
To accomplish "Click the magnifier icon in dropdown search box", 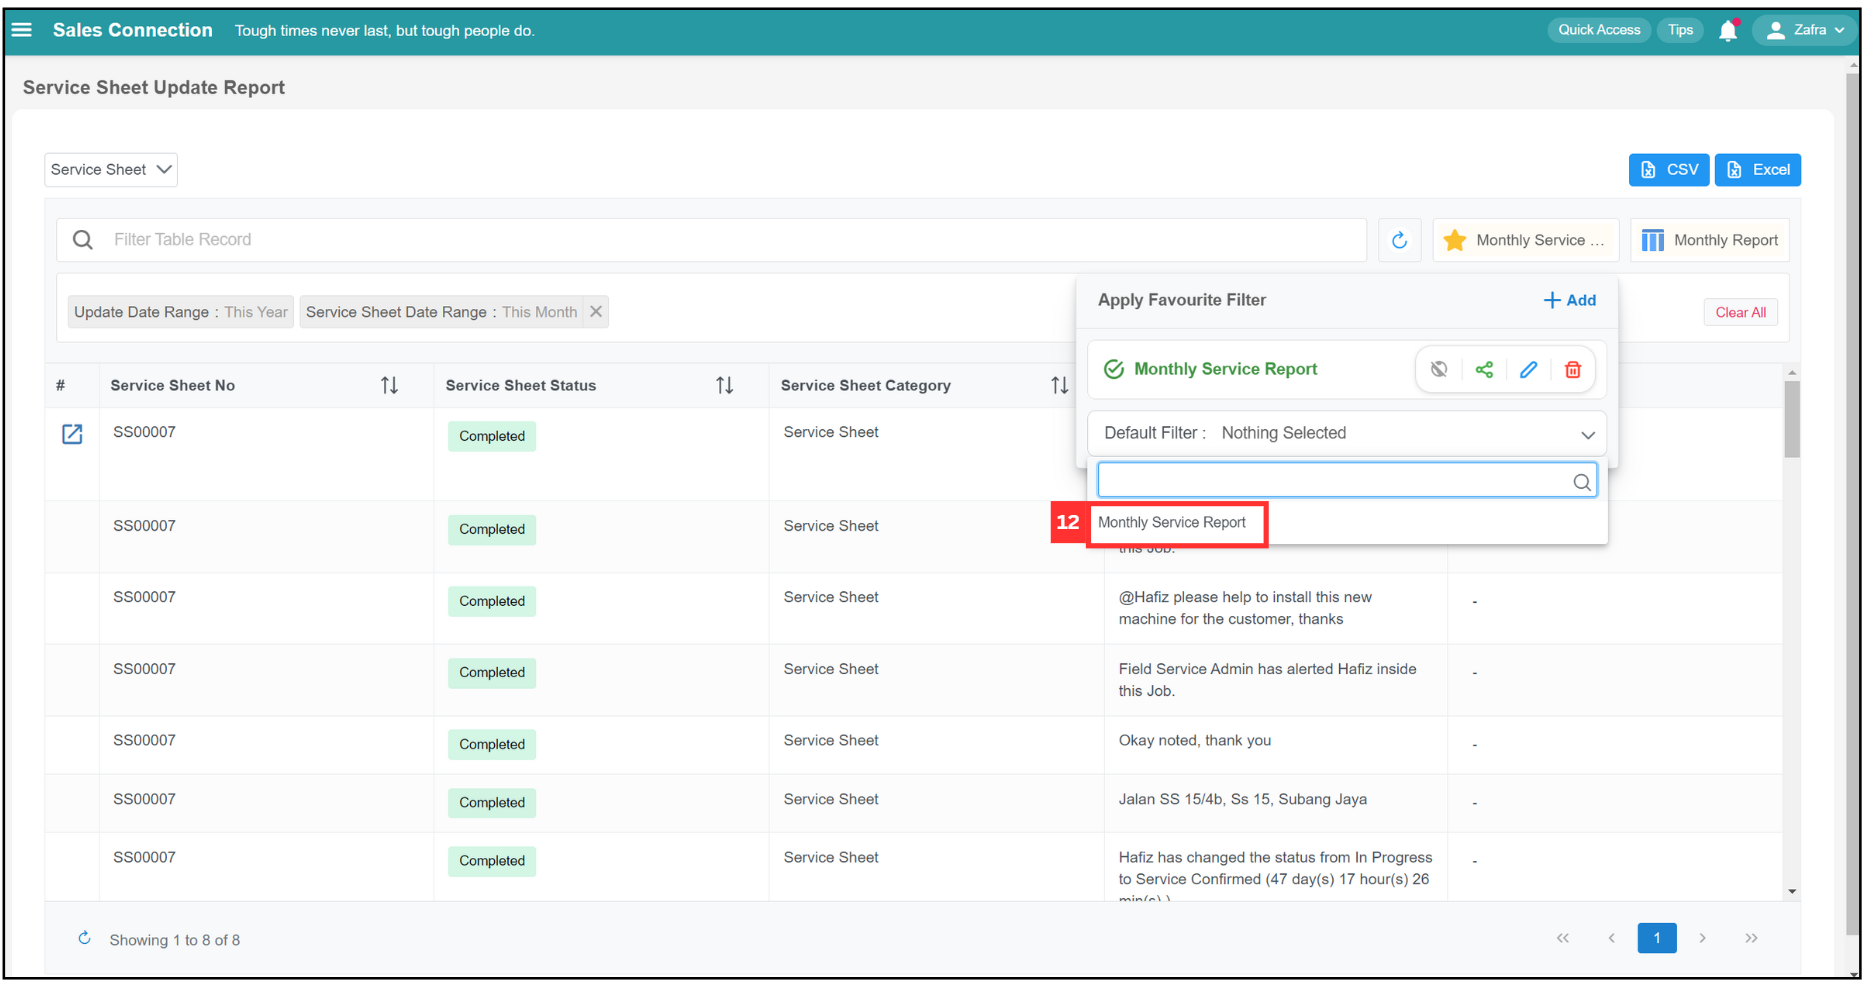I will [x=1582, y=482].
